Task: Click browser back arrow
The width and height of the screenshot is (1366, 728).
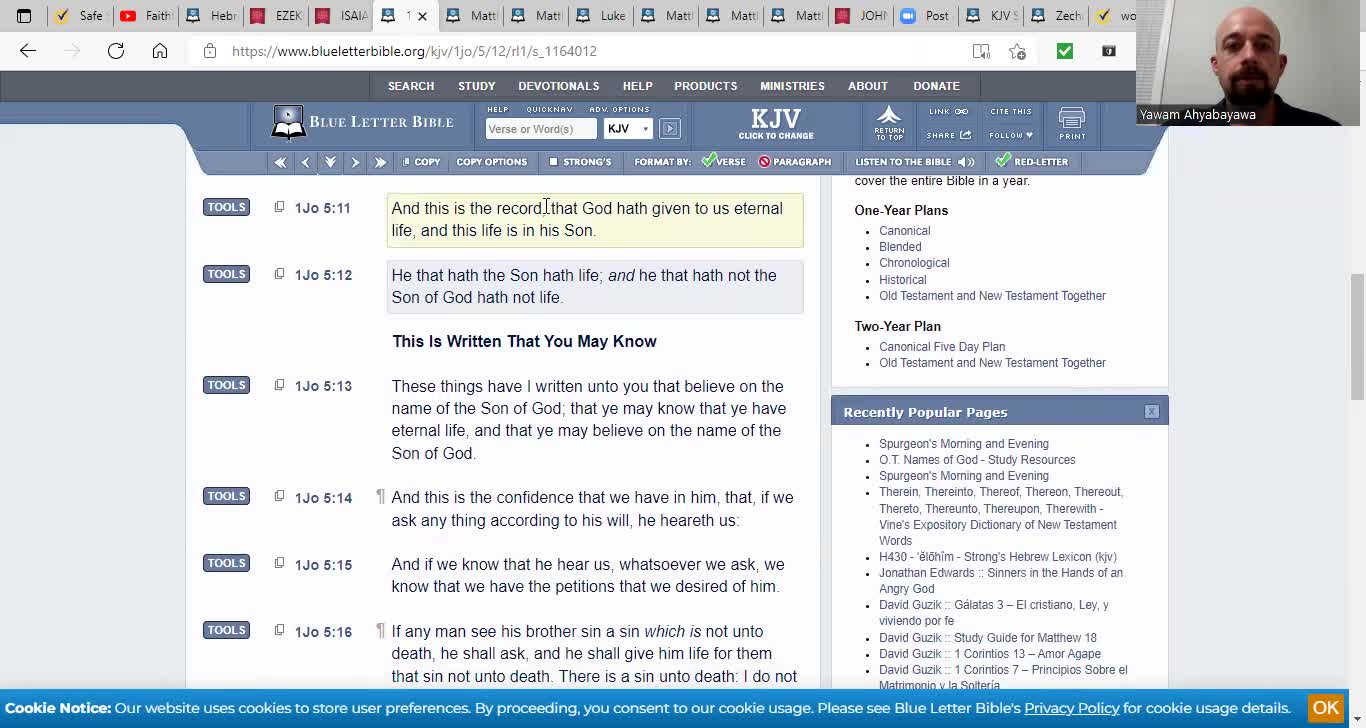Action: (x=28, y=51)
